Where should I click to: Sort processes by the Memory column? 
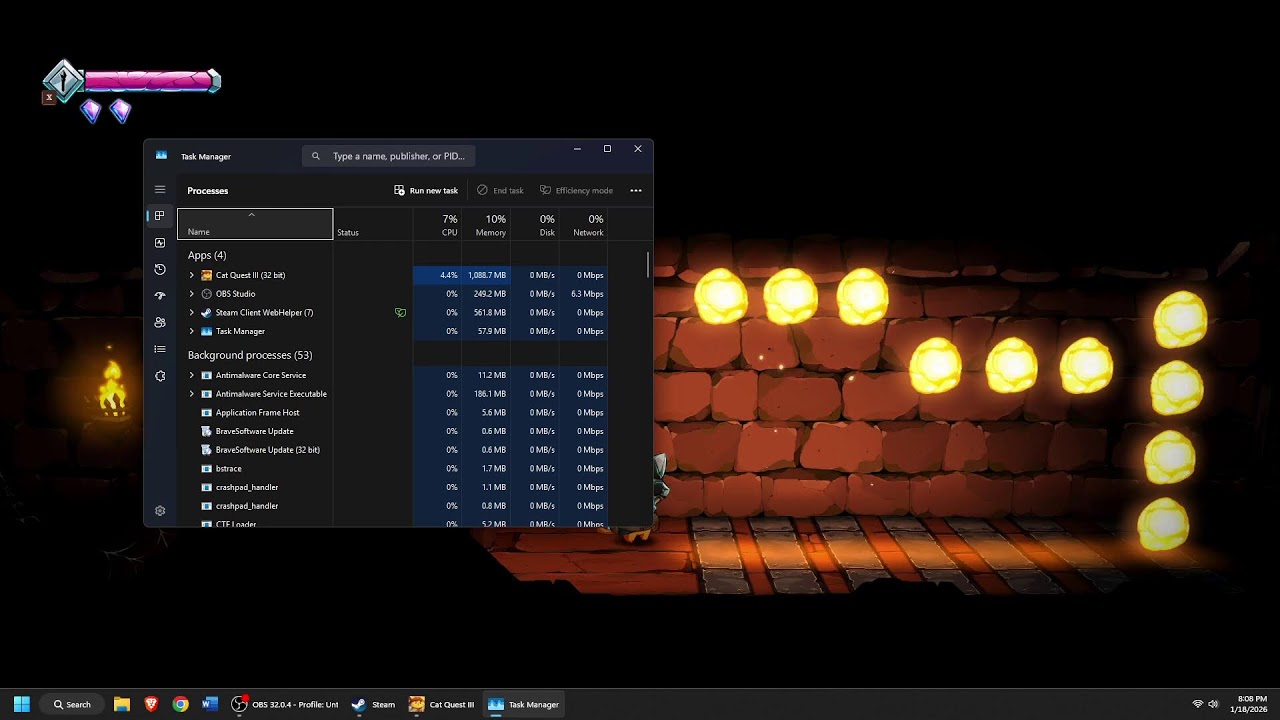[x=486, y=224]
